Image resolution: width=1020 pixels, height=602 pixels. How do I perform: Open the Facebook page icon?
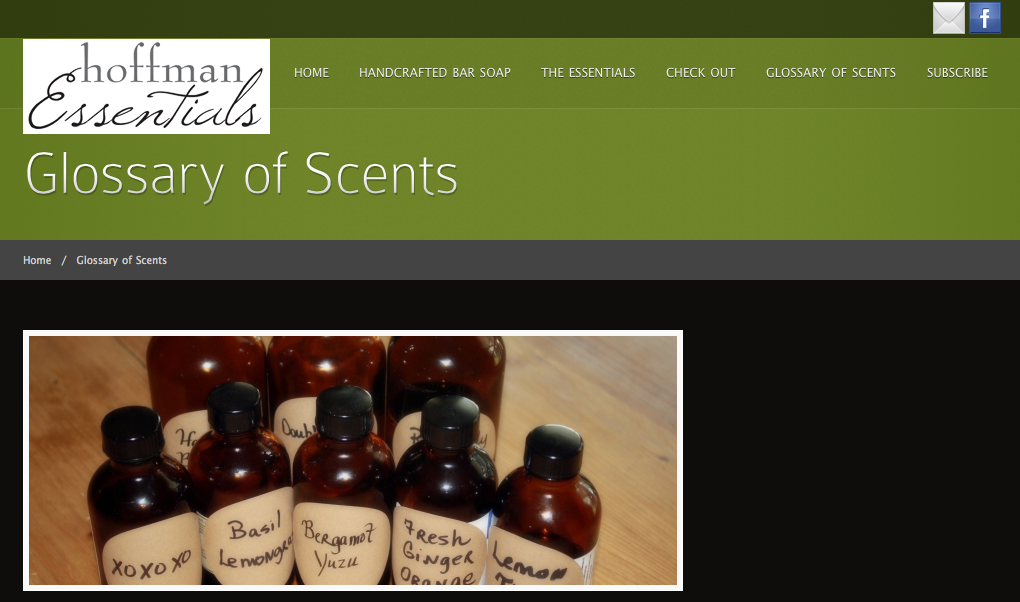pyautogui.click(x=985, y=18)
